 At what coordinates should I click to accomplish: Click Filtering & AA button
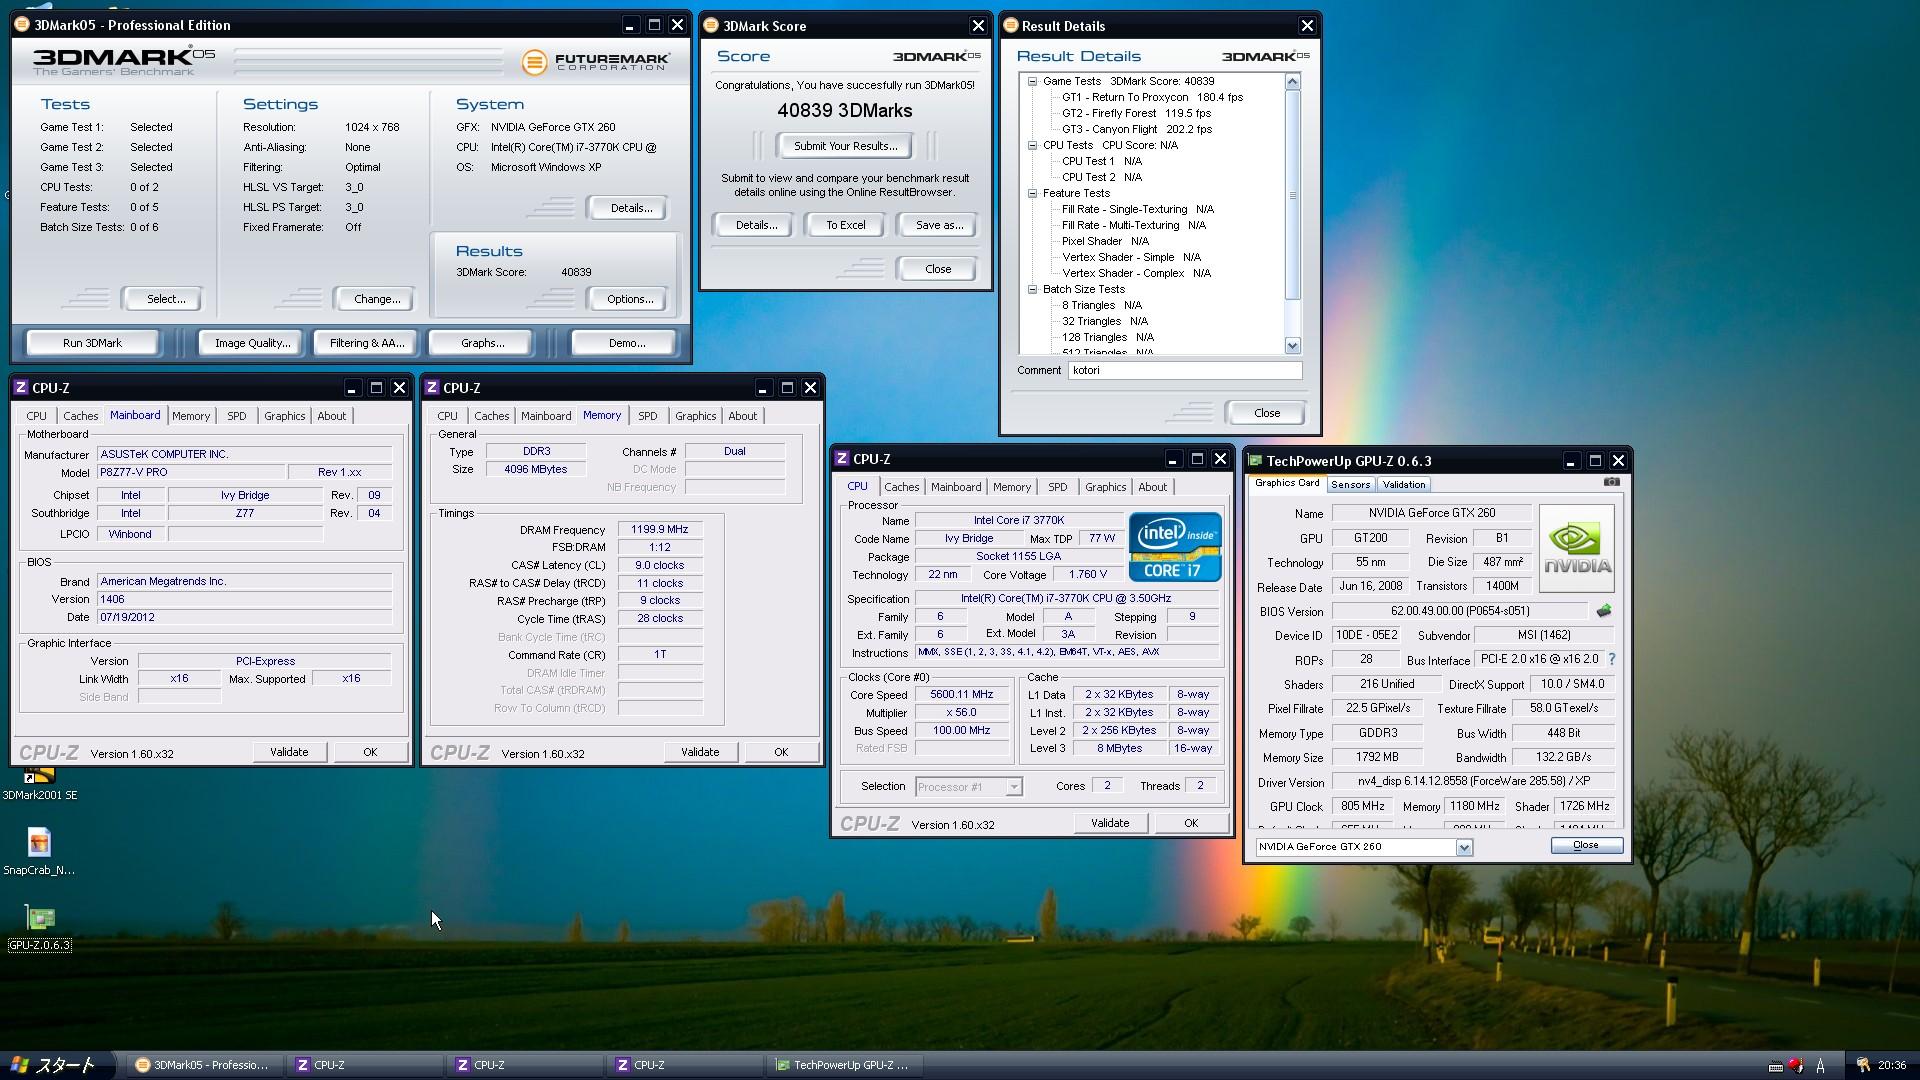pos(367,343)
